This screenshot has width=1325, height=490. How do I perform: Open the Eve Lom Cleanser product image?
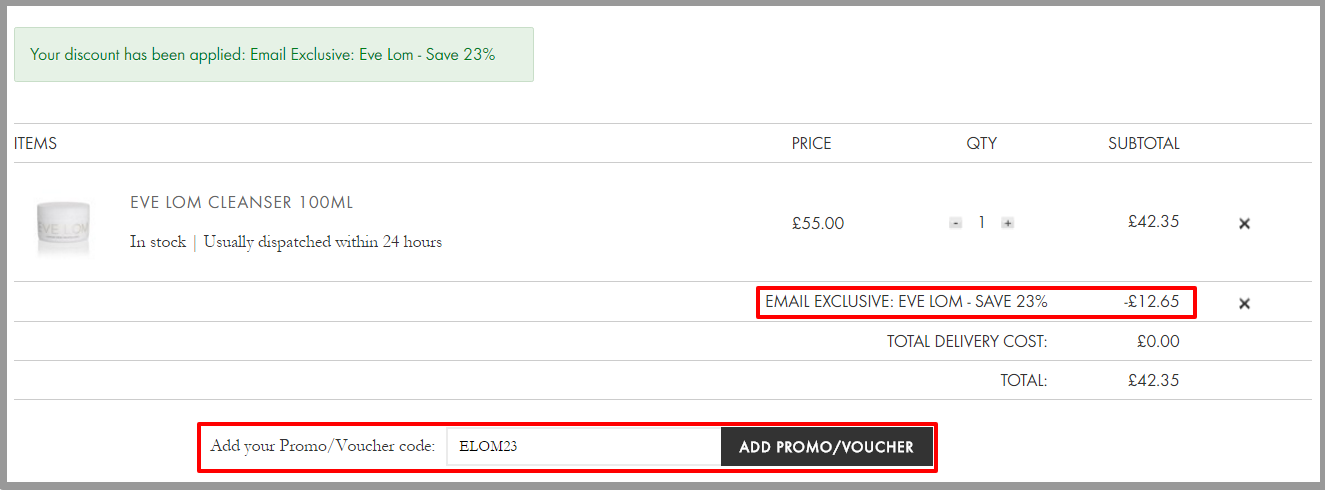click(63, 227)
